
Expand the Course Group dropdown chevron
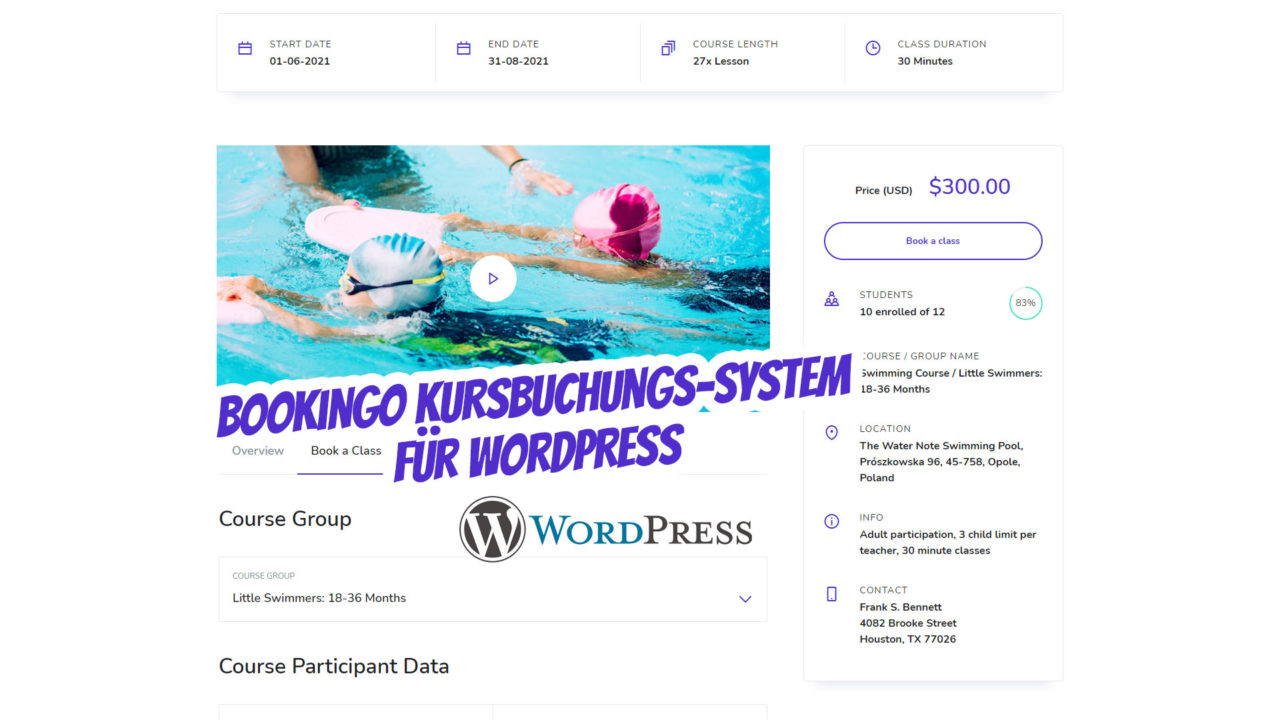tap(745, 599)
